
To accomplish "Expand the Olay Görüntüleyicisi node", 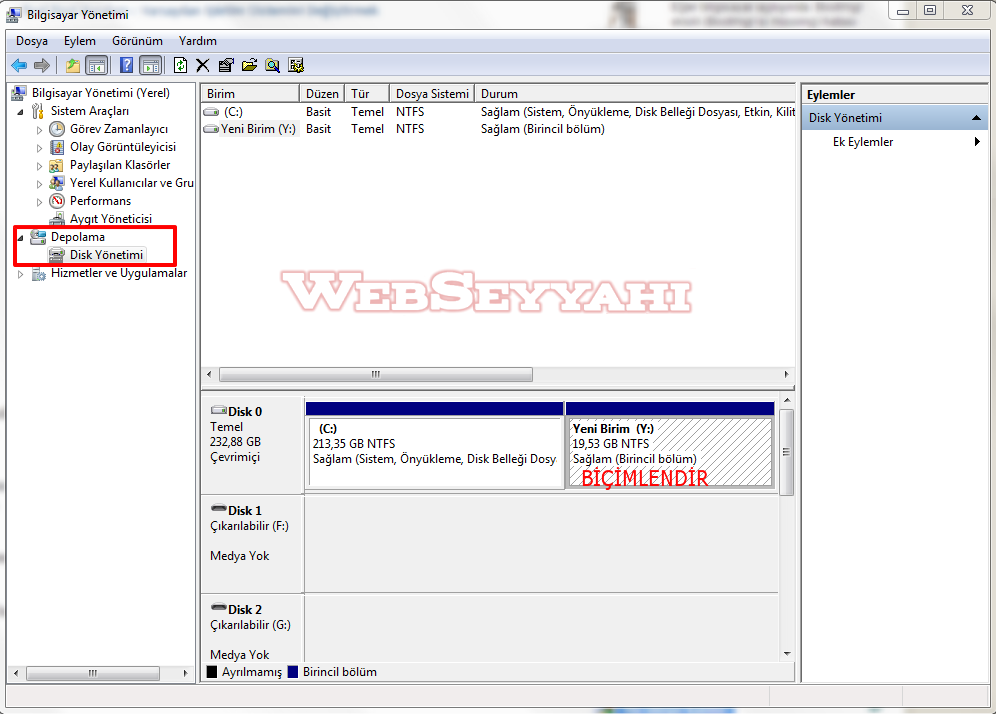I will 39,148.
